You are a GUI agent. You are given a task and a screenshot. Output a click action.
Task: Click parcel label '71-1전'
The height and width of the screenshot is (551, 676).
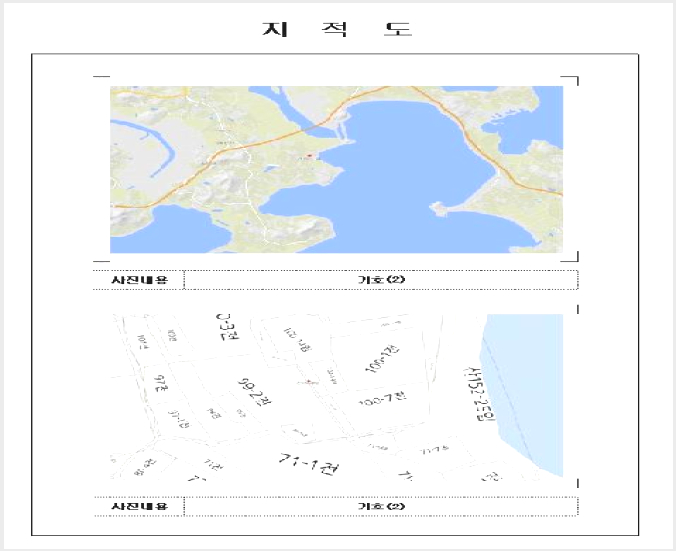(309, 464)
